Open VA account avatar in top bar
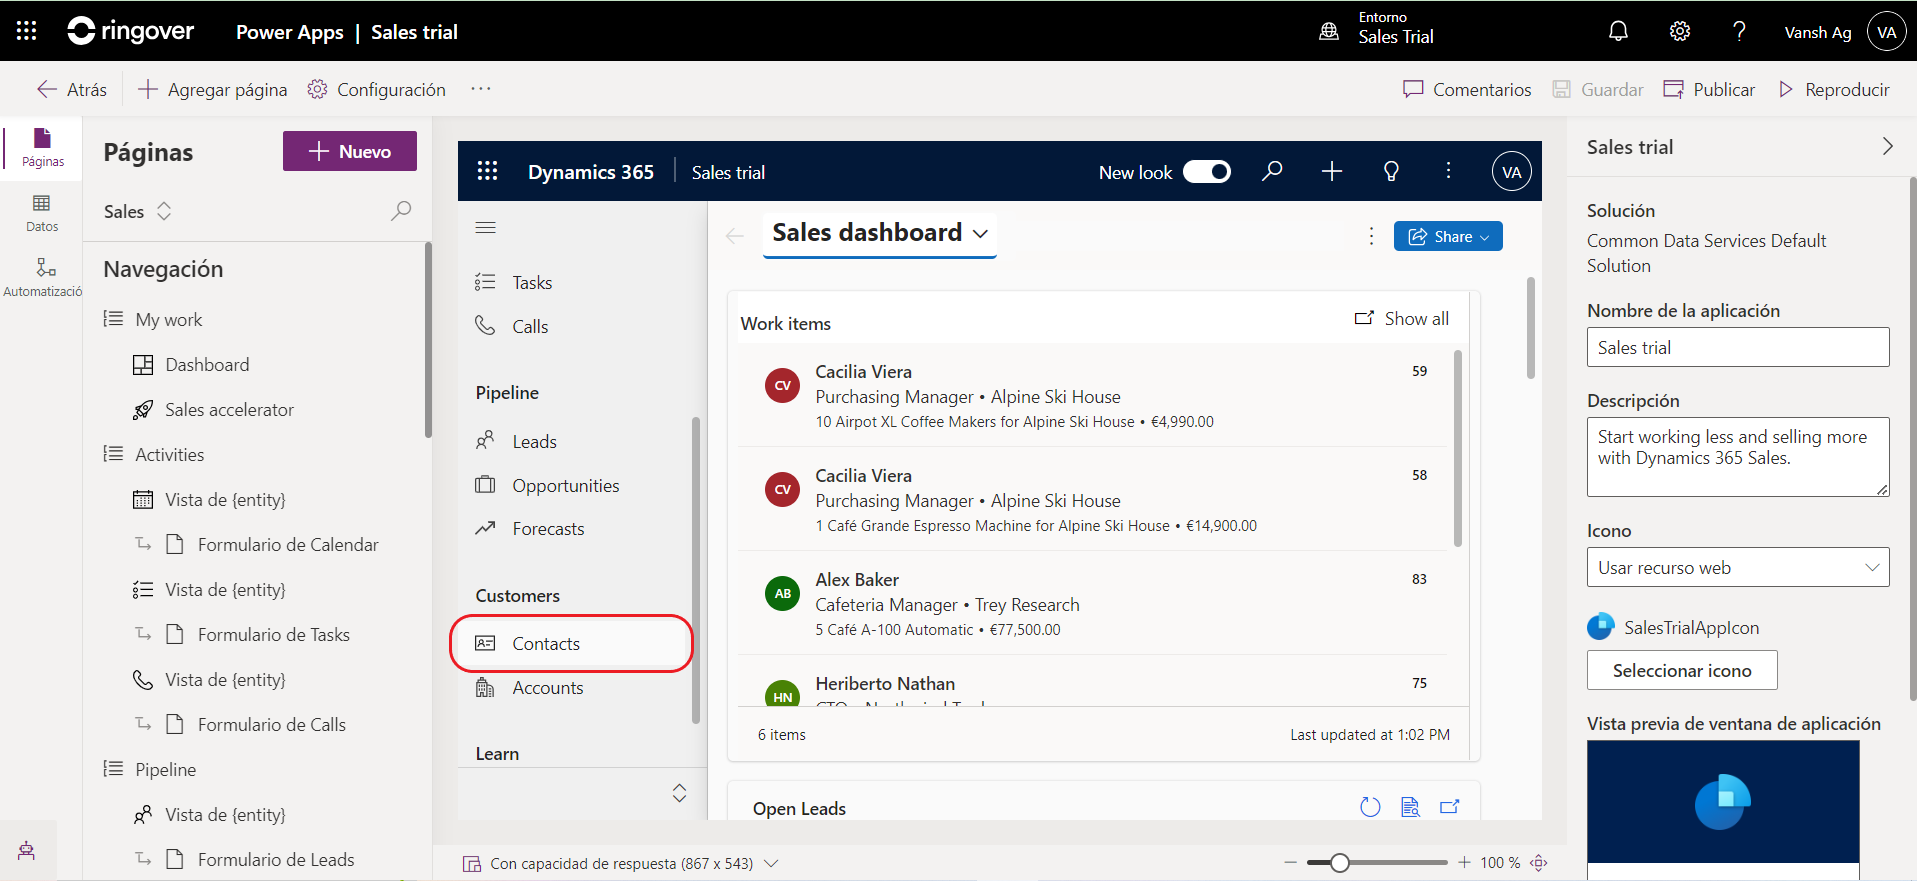The image size is (1917, 881). (x=1887, y=32)
